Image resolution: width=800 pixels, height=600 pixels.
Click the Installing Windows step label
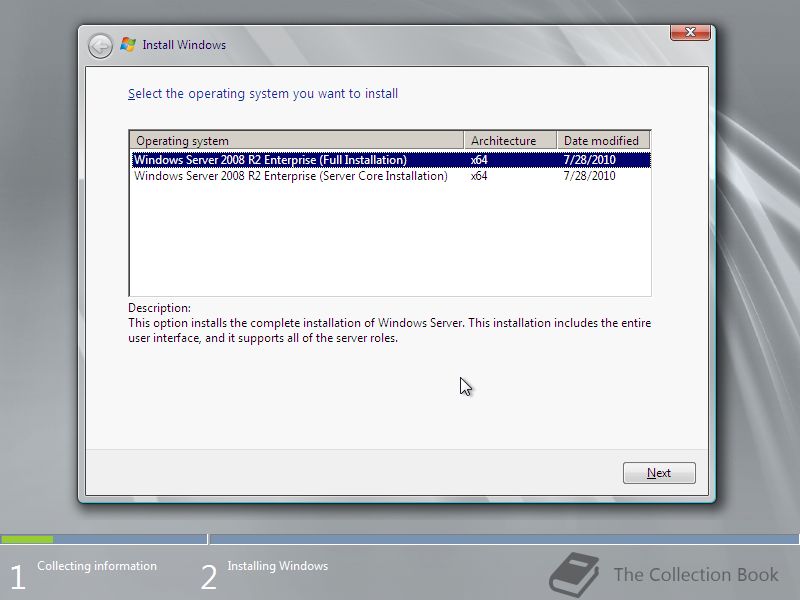tap(278, 566)
